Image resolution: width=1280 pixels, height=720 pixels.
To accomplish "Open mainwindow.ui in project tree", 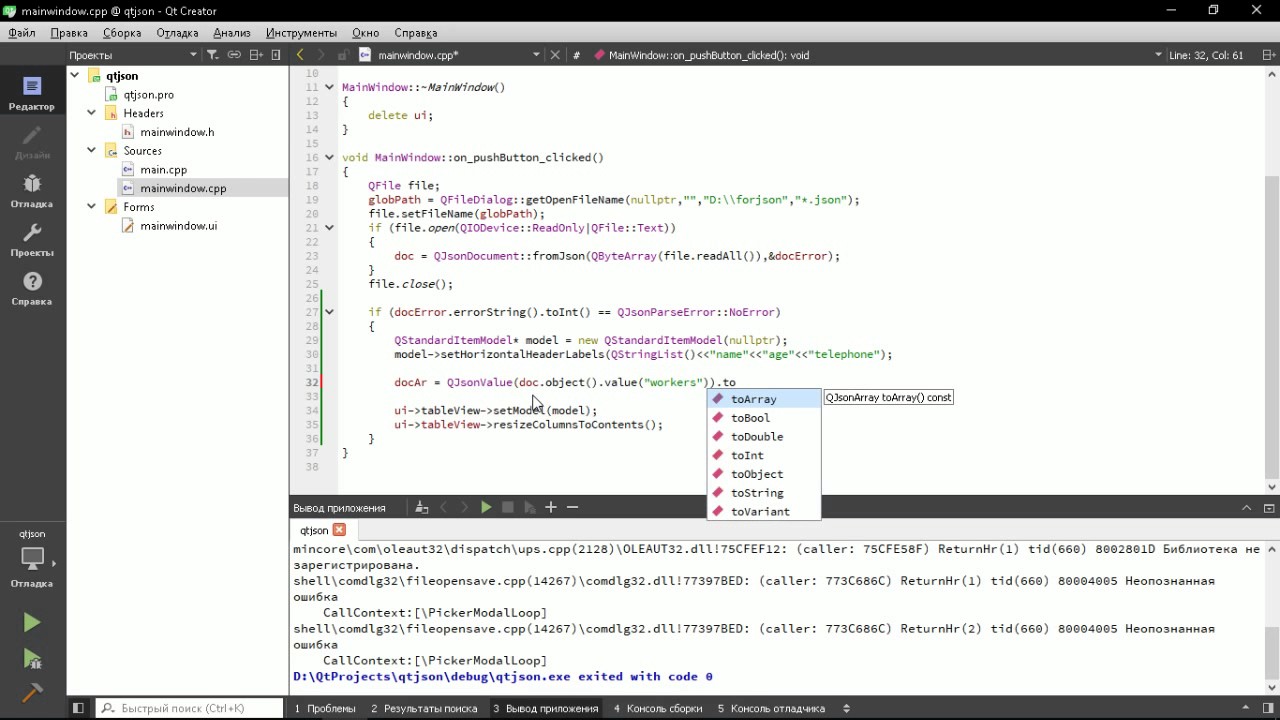I will tap(178, 226).
